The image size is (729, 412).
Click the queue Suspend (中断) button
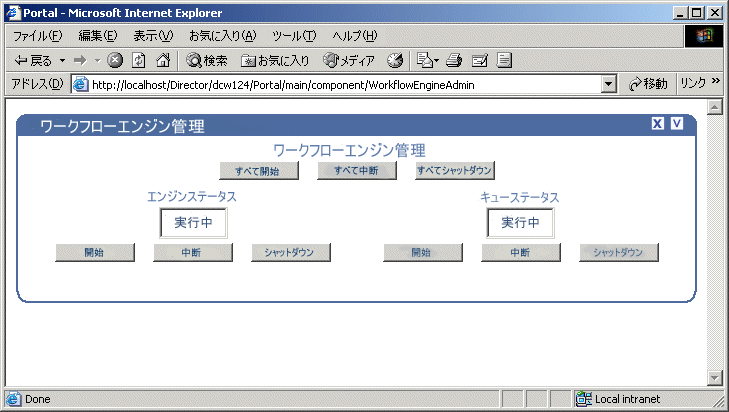521,253
